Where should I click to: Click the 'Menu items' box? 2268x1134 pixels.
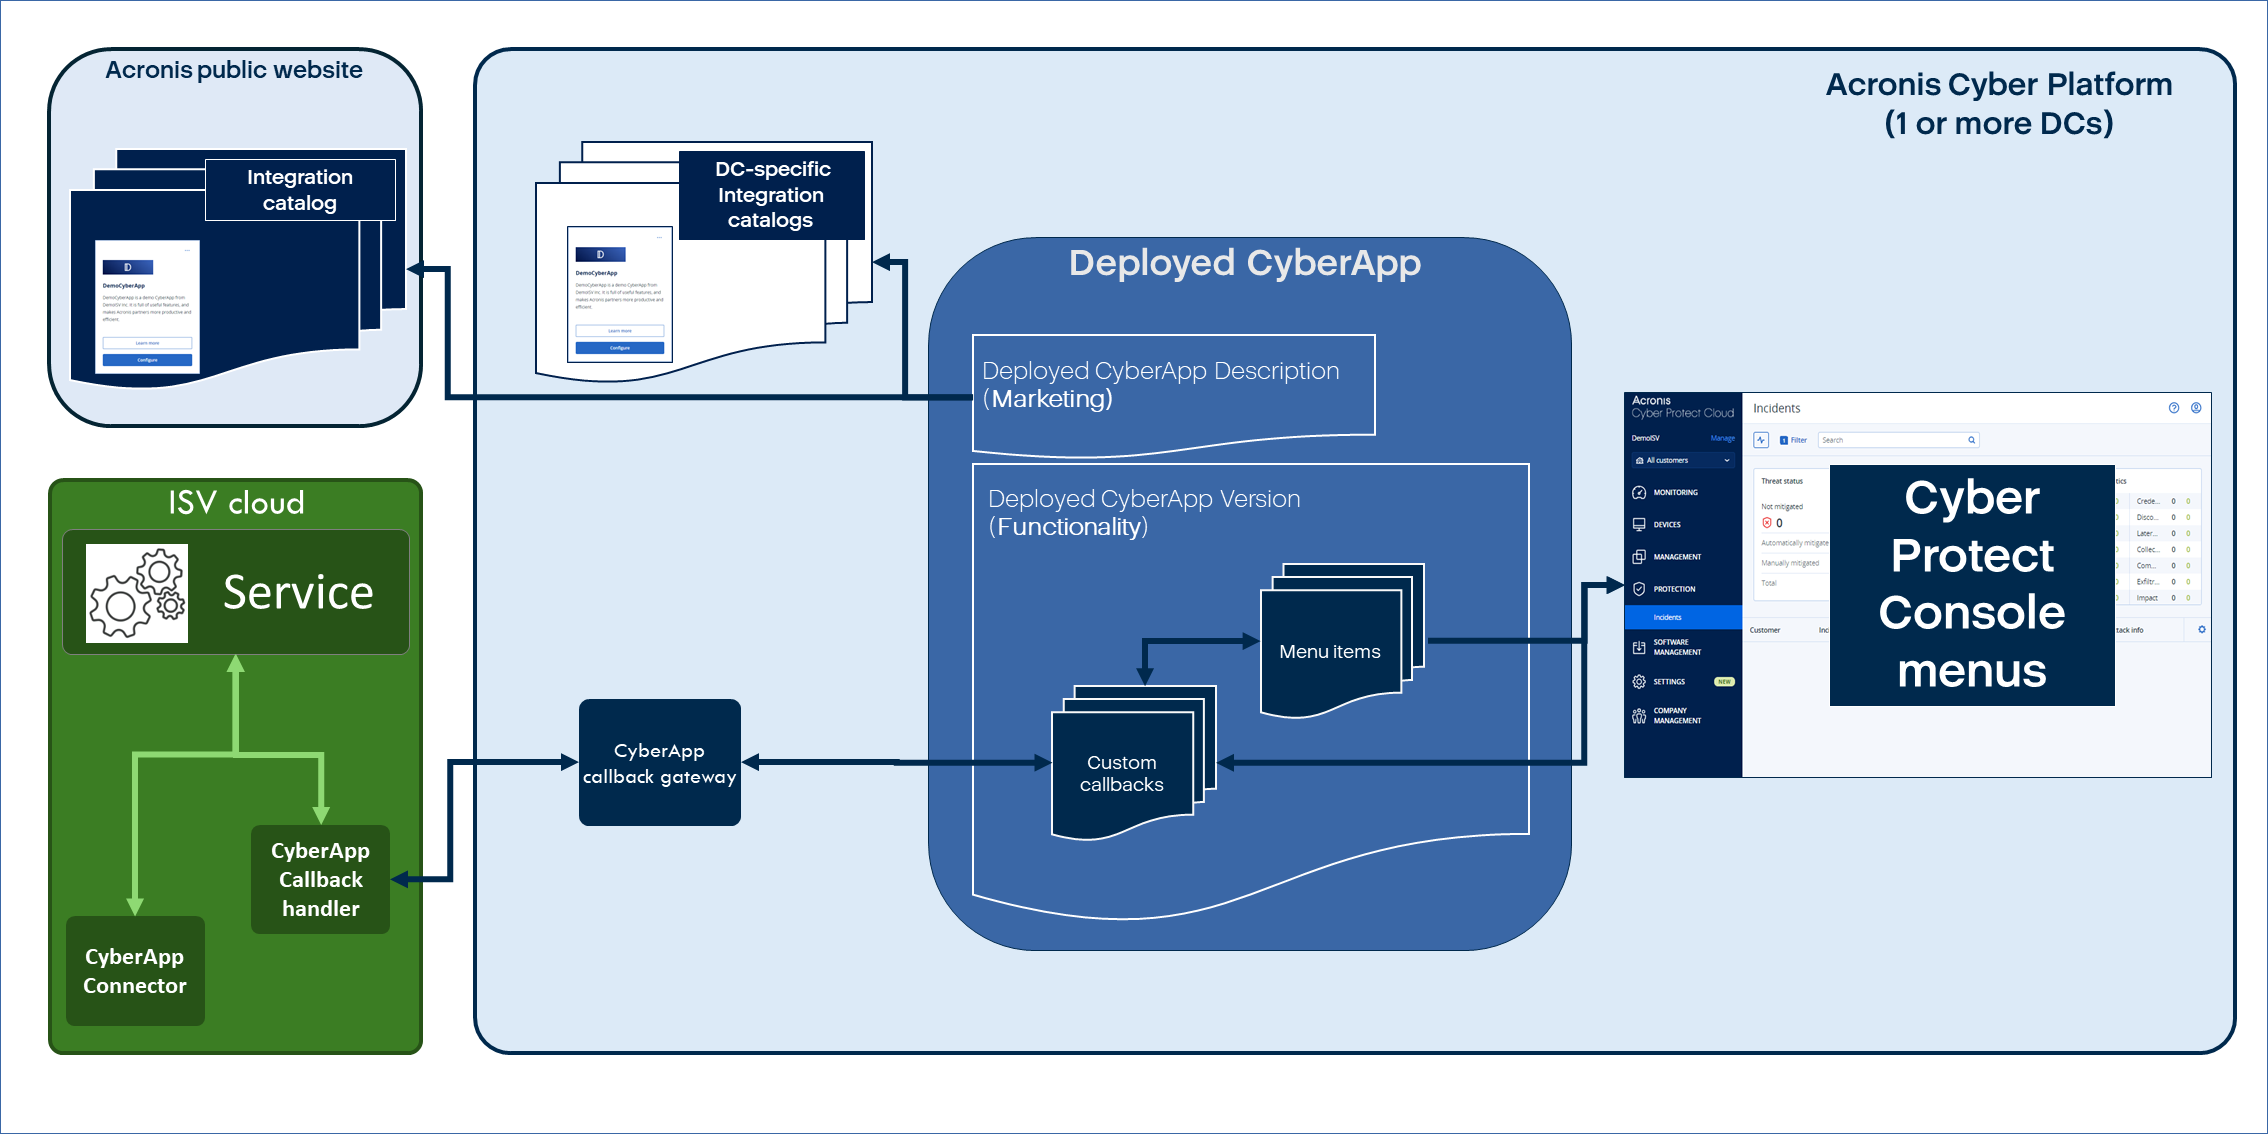pyautogui.click(x=1330, y=652)
